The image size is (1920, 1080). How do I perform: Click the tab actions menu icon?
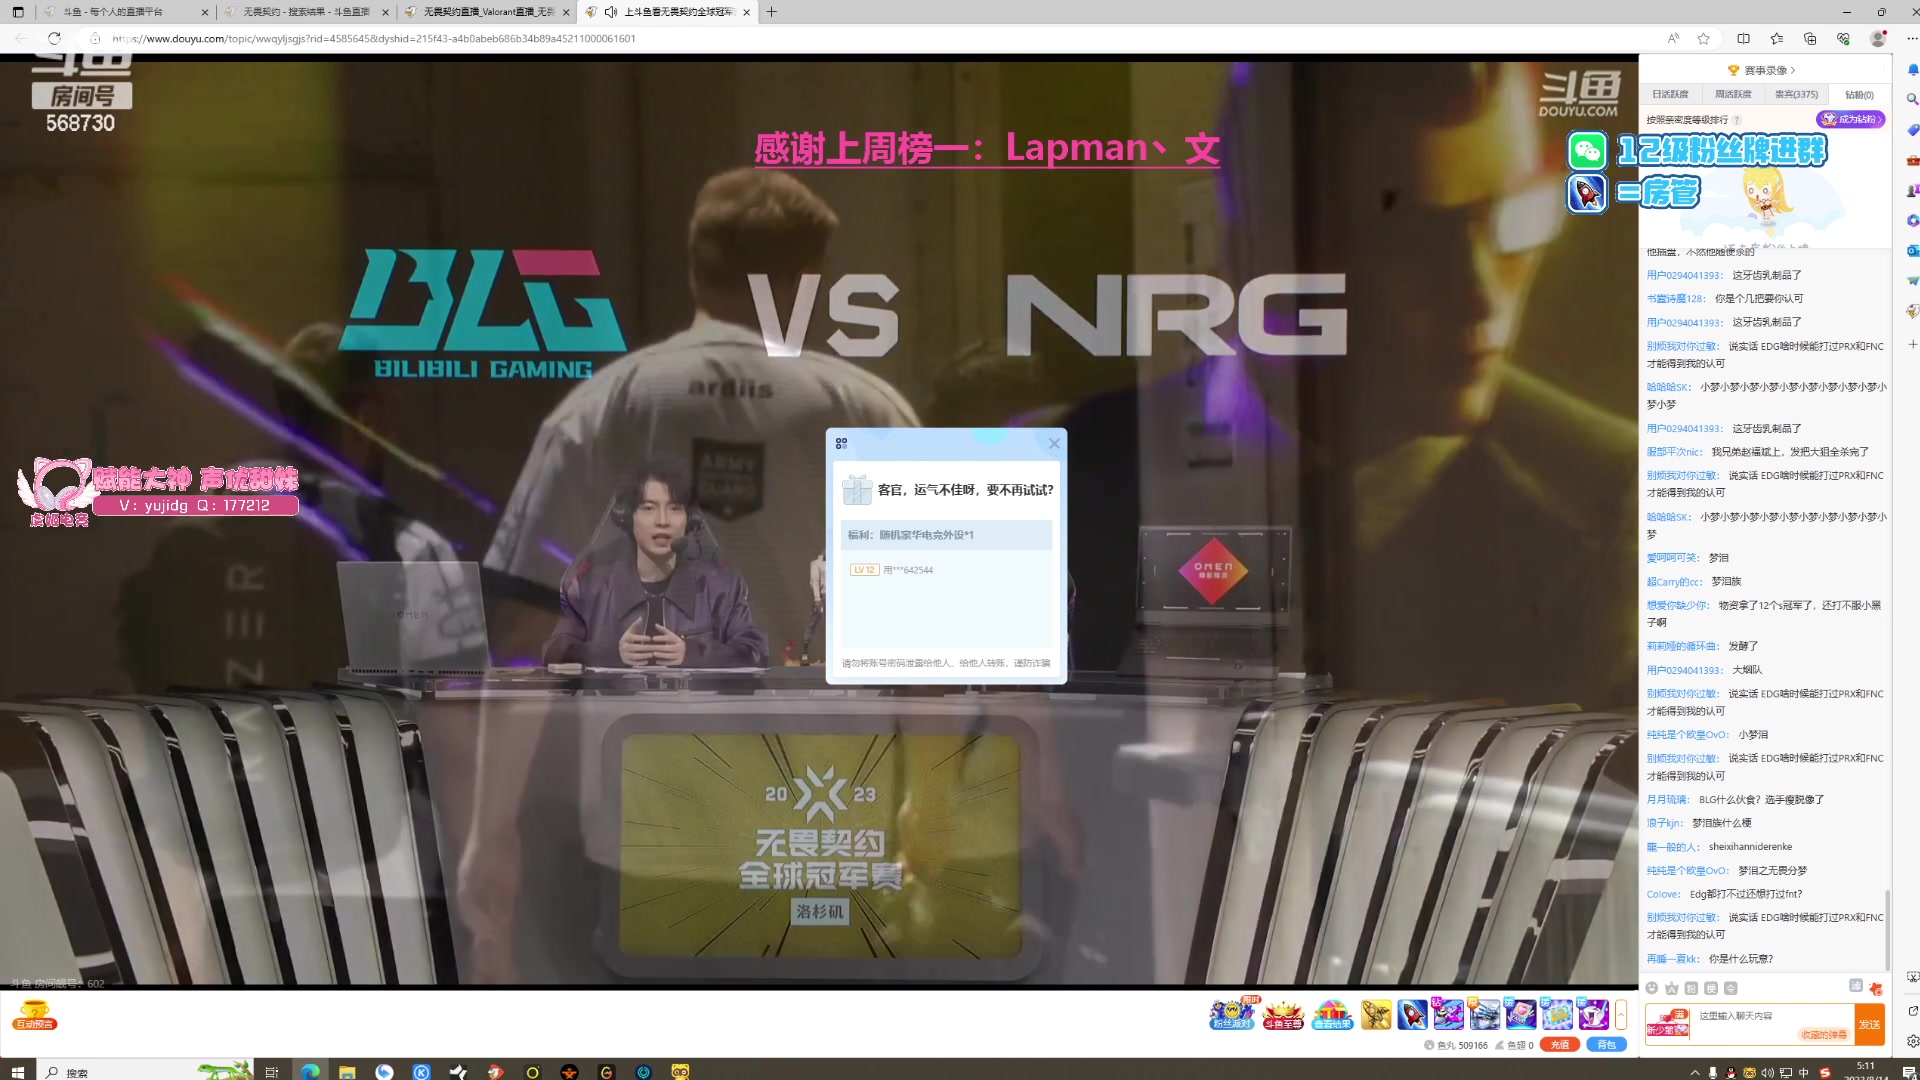click(18, 12)
